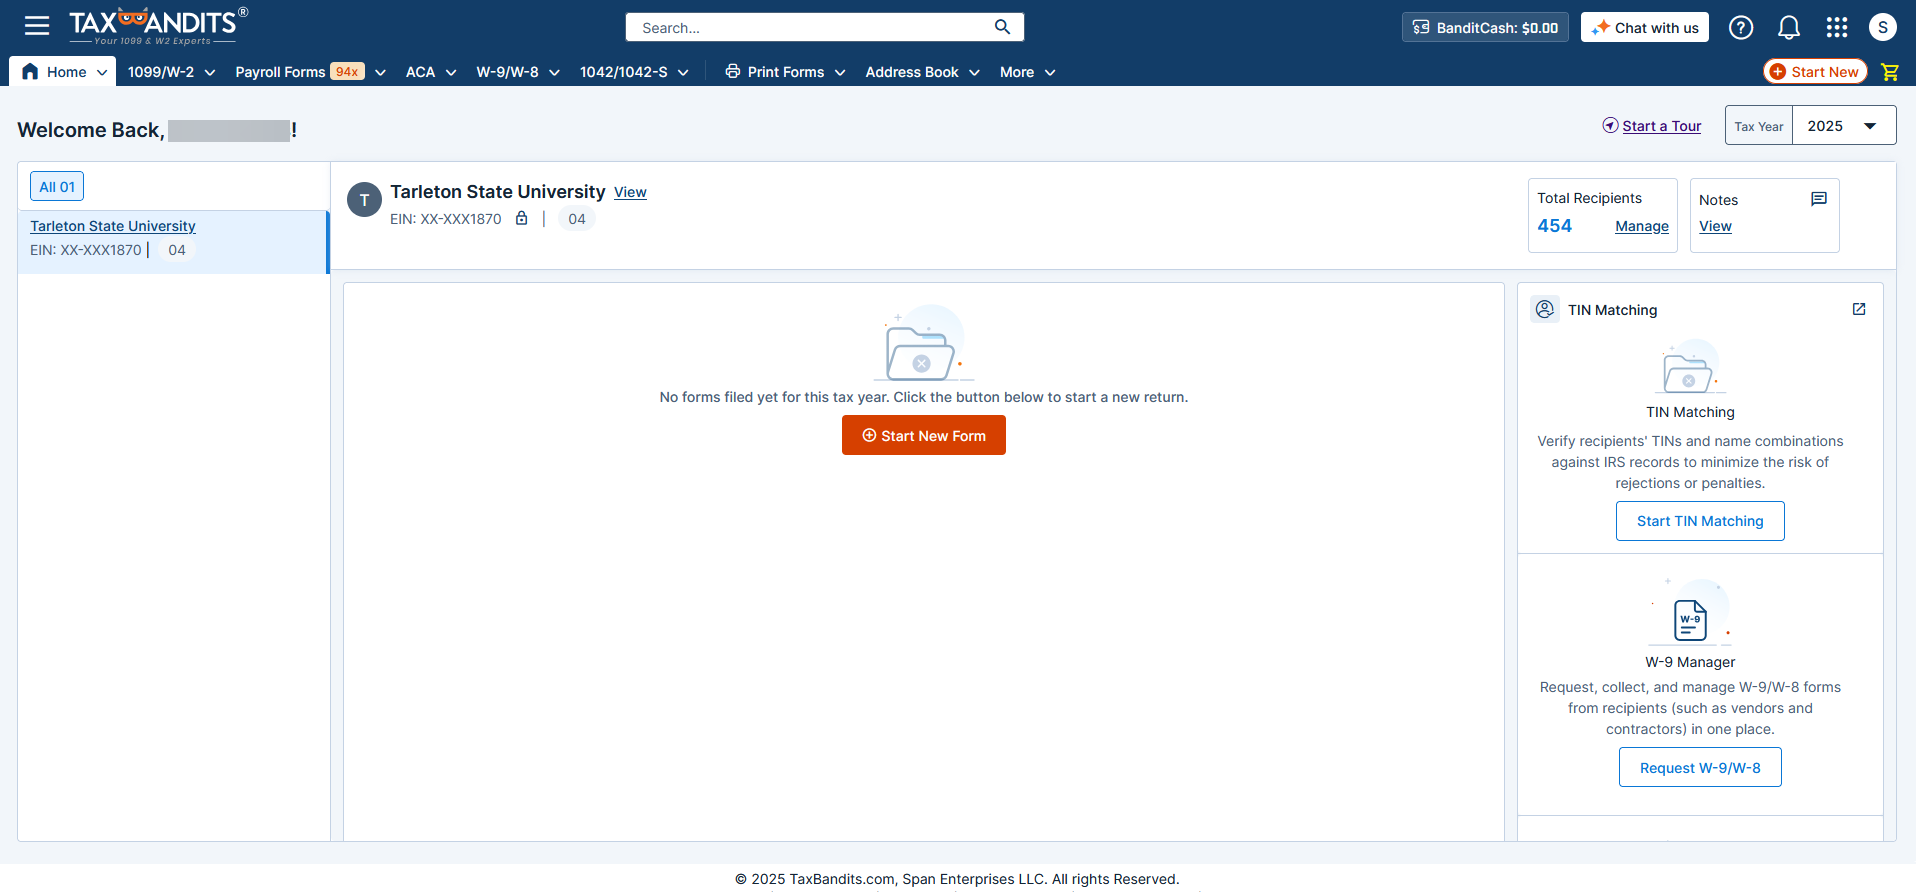This screenshot has width=1916, height=892.
Task: Click the 454 total recipients count
Action: 1554,226
